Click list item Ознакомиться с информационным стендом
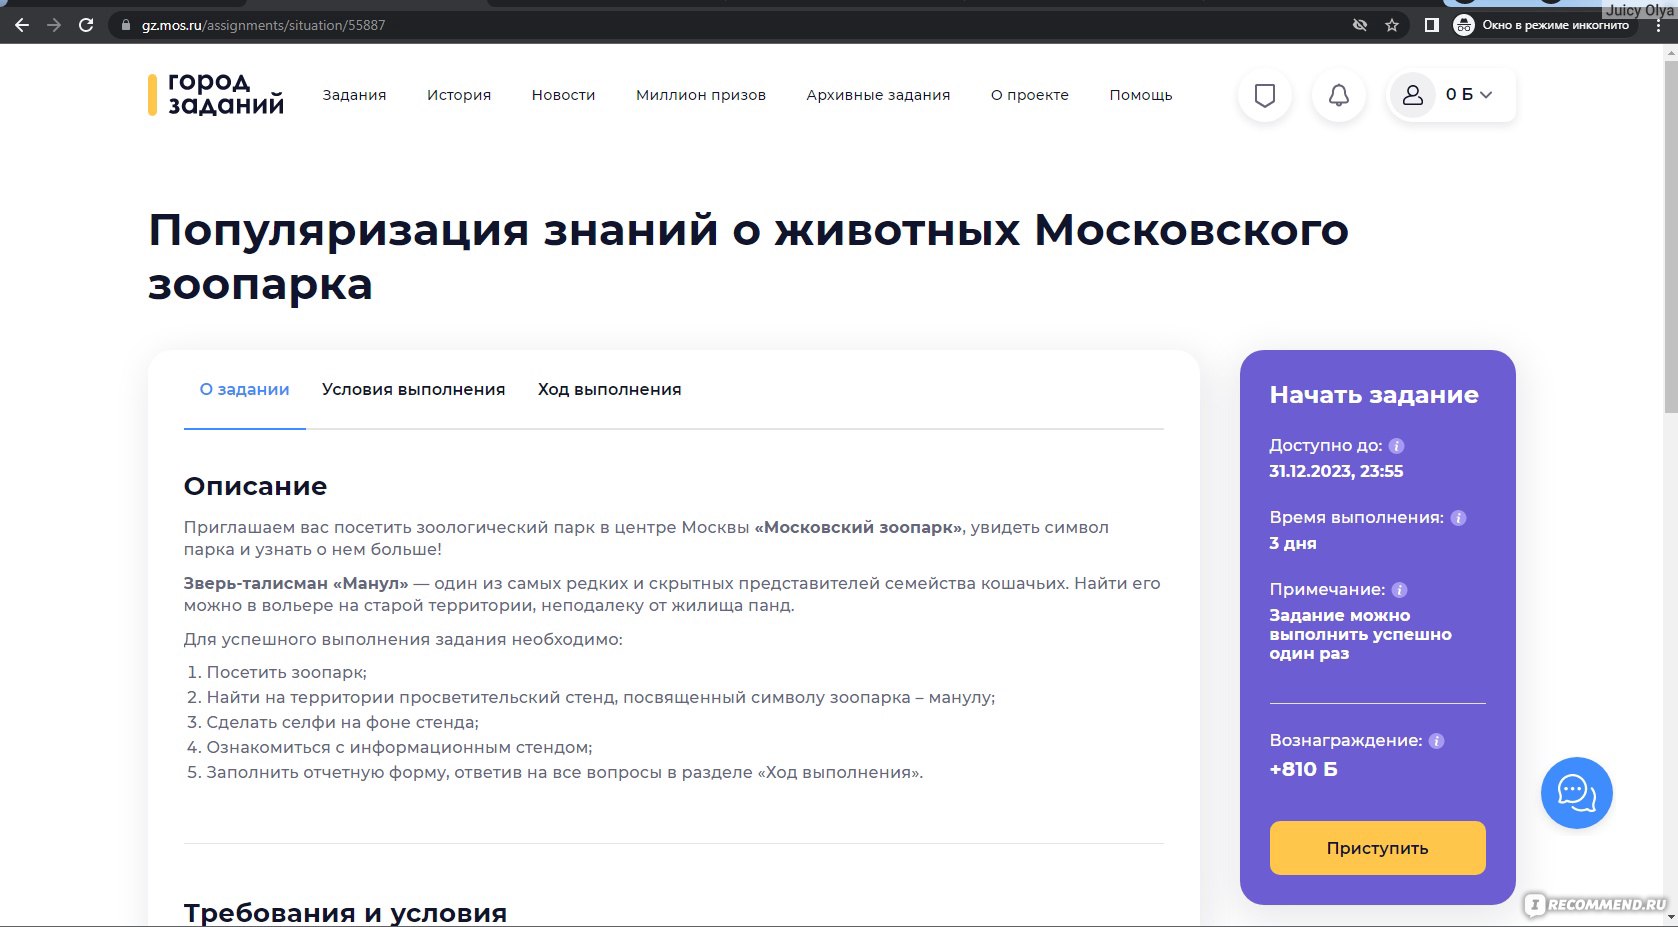 click(x=399, y=747)
